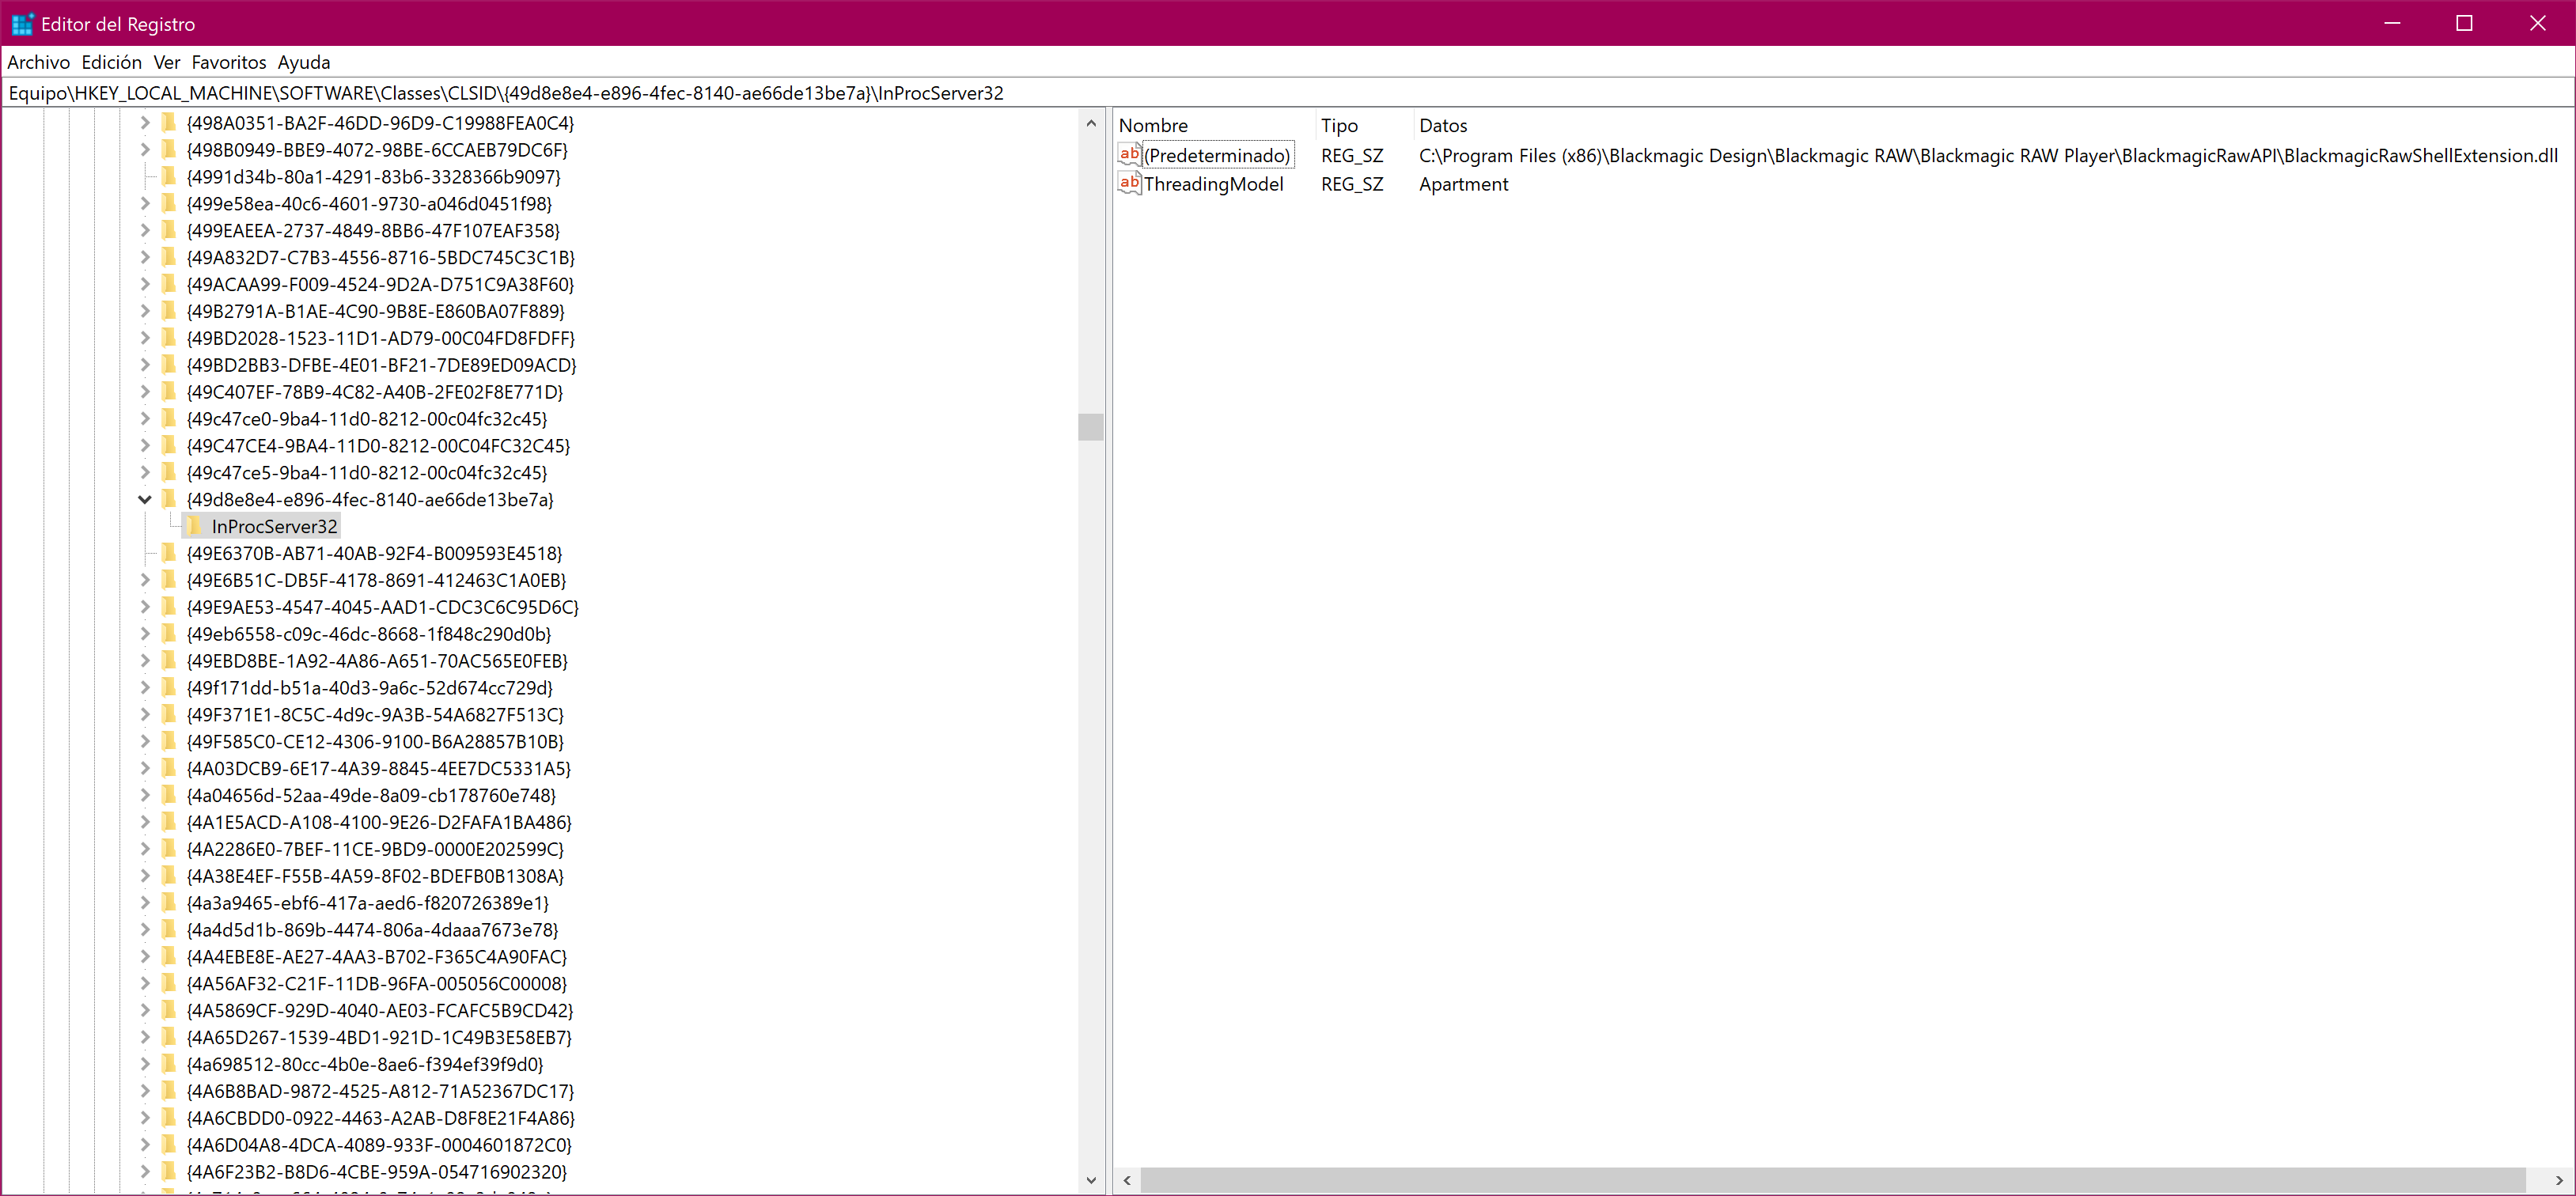Open the Edición menu
The image size is (2576, 1196).
(x=111, y=62)
